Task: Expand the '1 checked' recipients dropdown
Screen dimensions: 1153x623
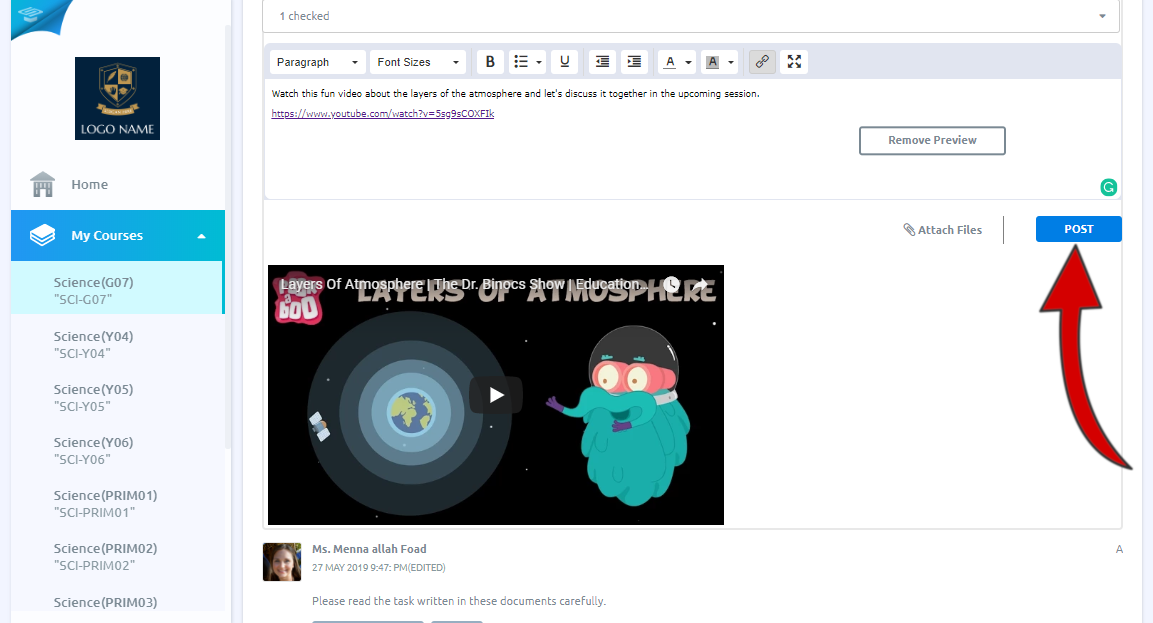Action: pyautogui.click(x=690, y=15)
